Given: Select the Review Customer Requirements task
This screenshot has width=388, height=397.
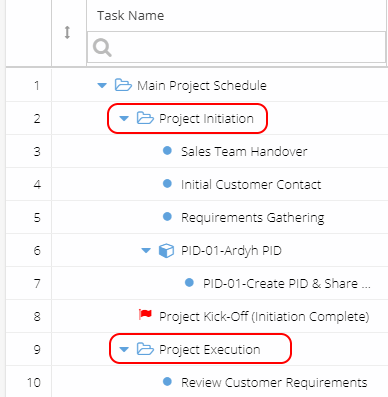Looking at the screenshot, I should point(274,383).
